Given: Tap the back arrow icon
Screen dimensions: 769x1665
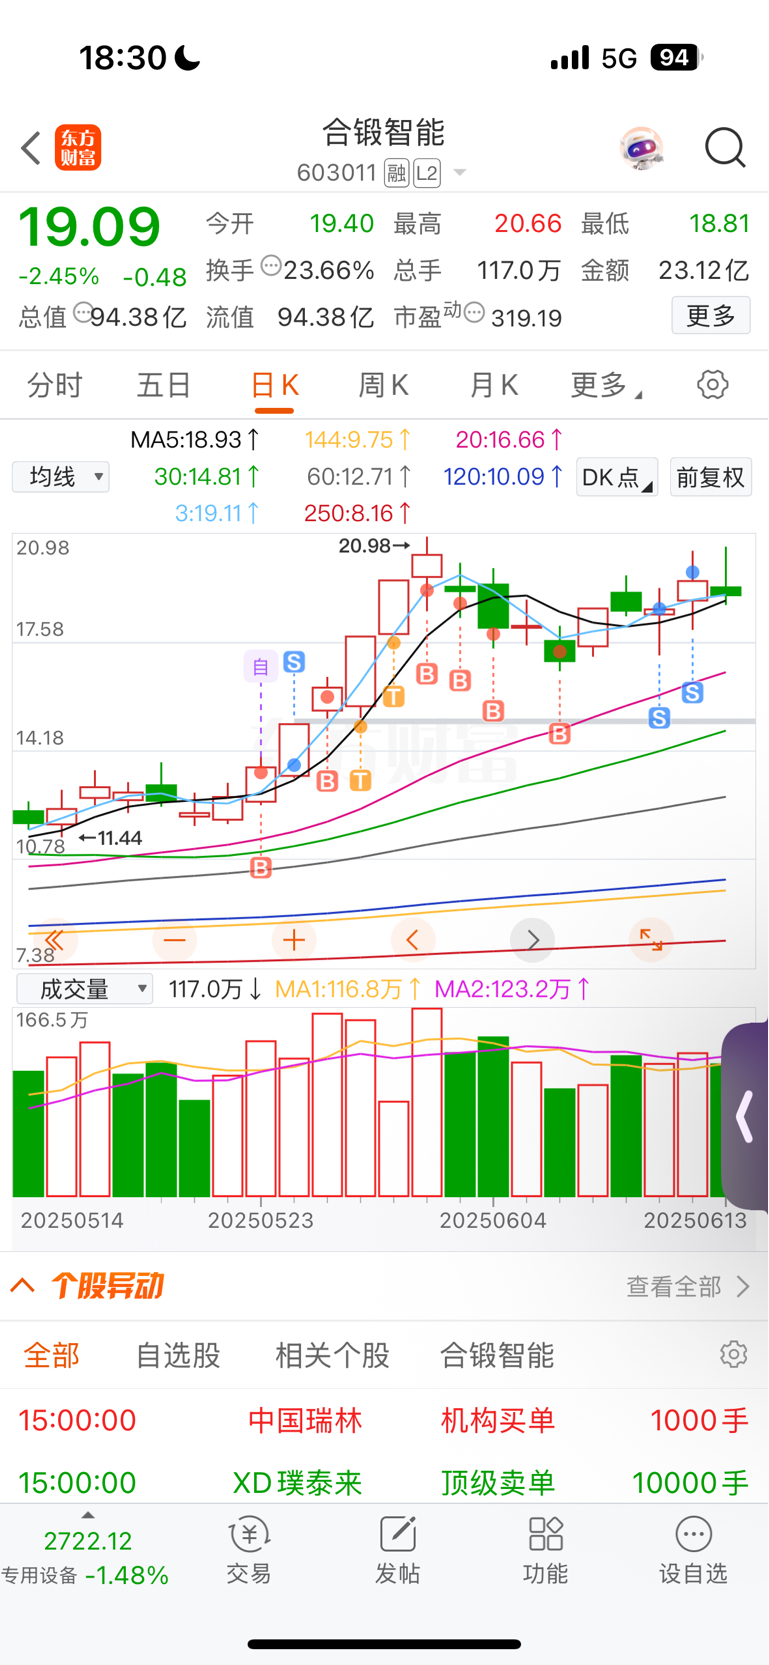Looking at the screenshot, I should pos(31,148).
